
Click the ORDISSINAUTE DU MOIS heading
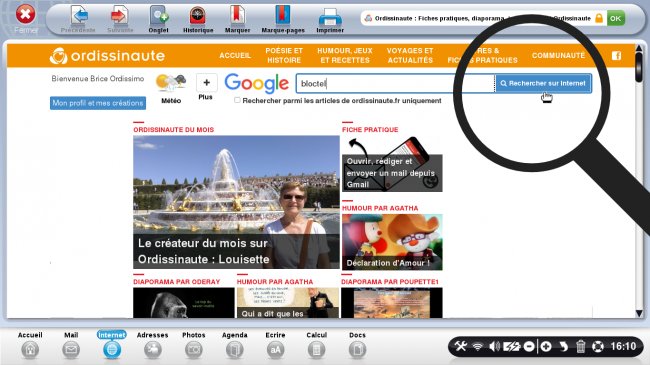[174, 130]
